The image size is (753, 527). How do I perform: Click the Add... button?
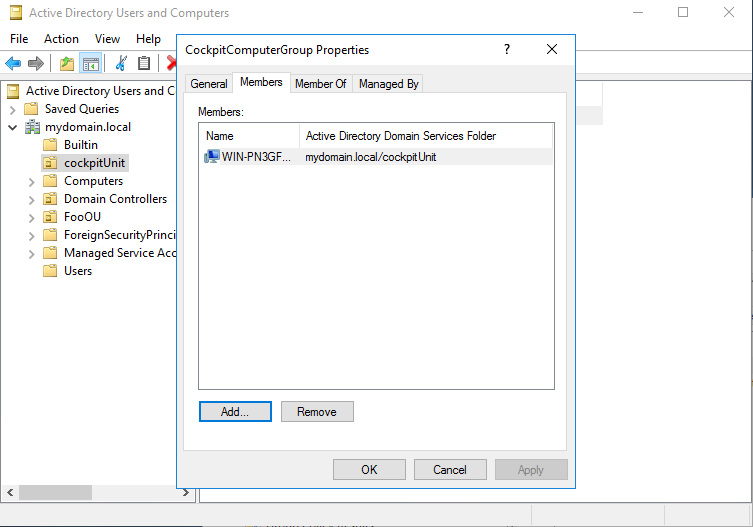point(235,412)
